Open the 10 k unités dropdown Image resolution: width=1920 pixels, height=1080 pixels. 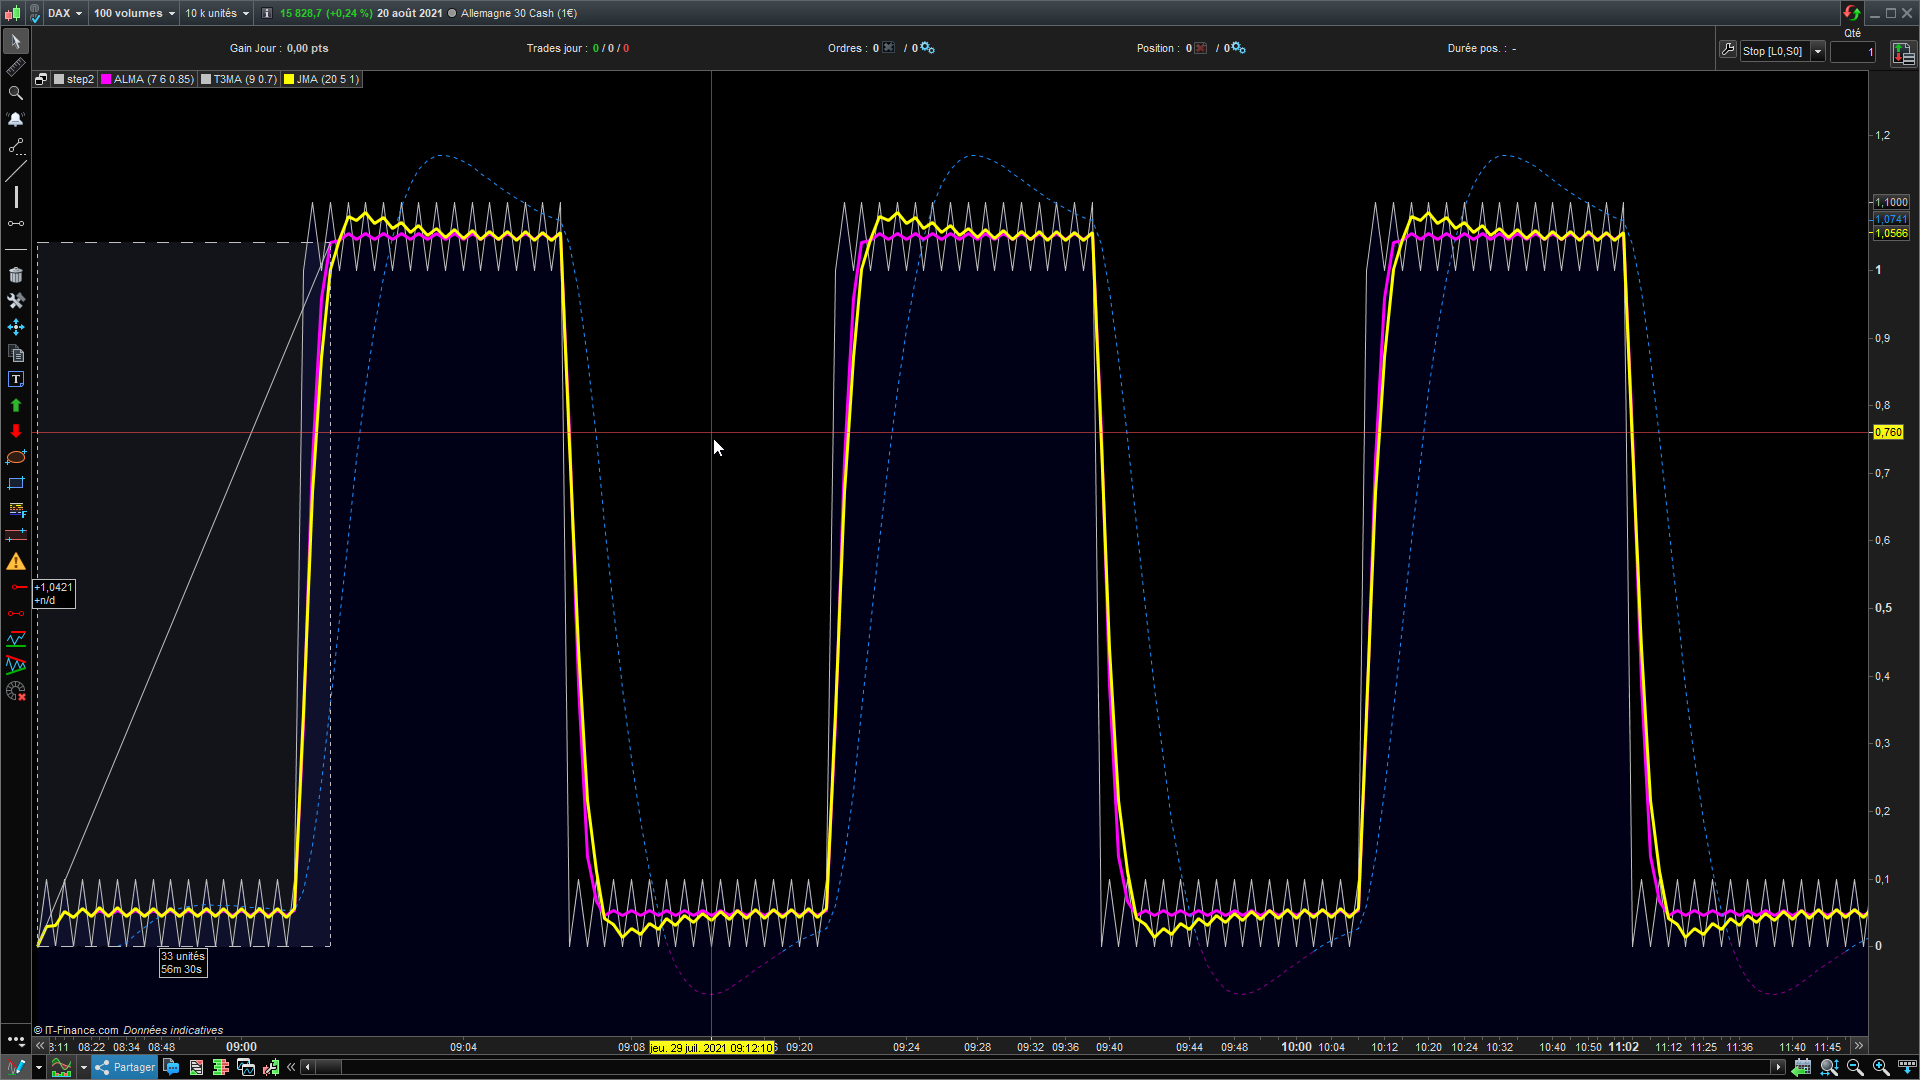click(217, 13)
